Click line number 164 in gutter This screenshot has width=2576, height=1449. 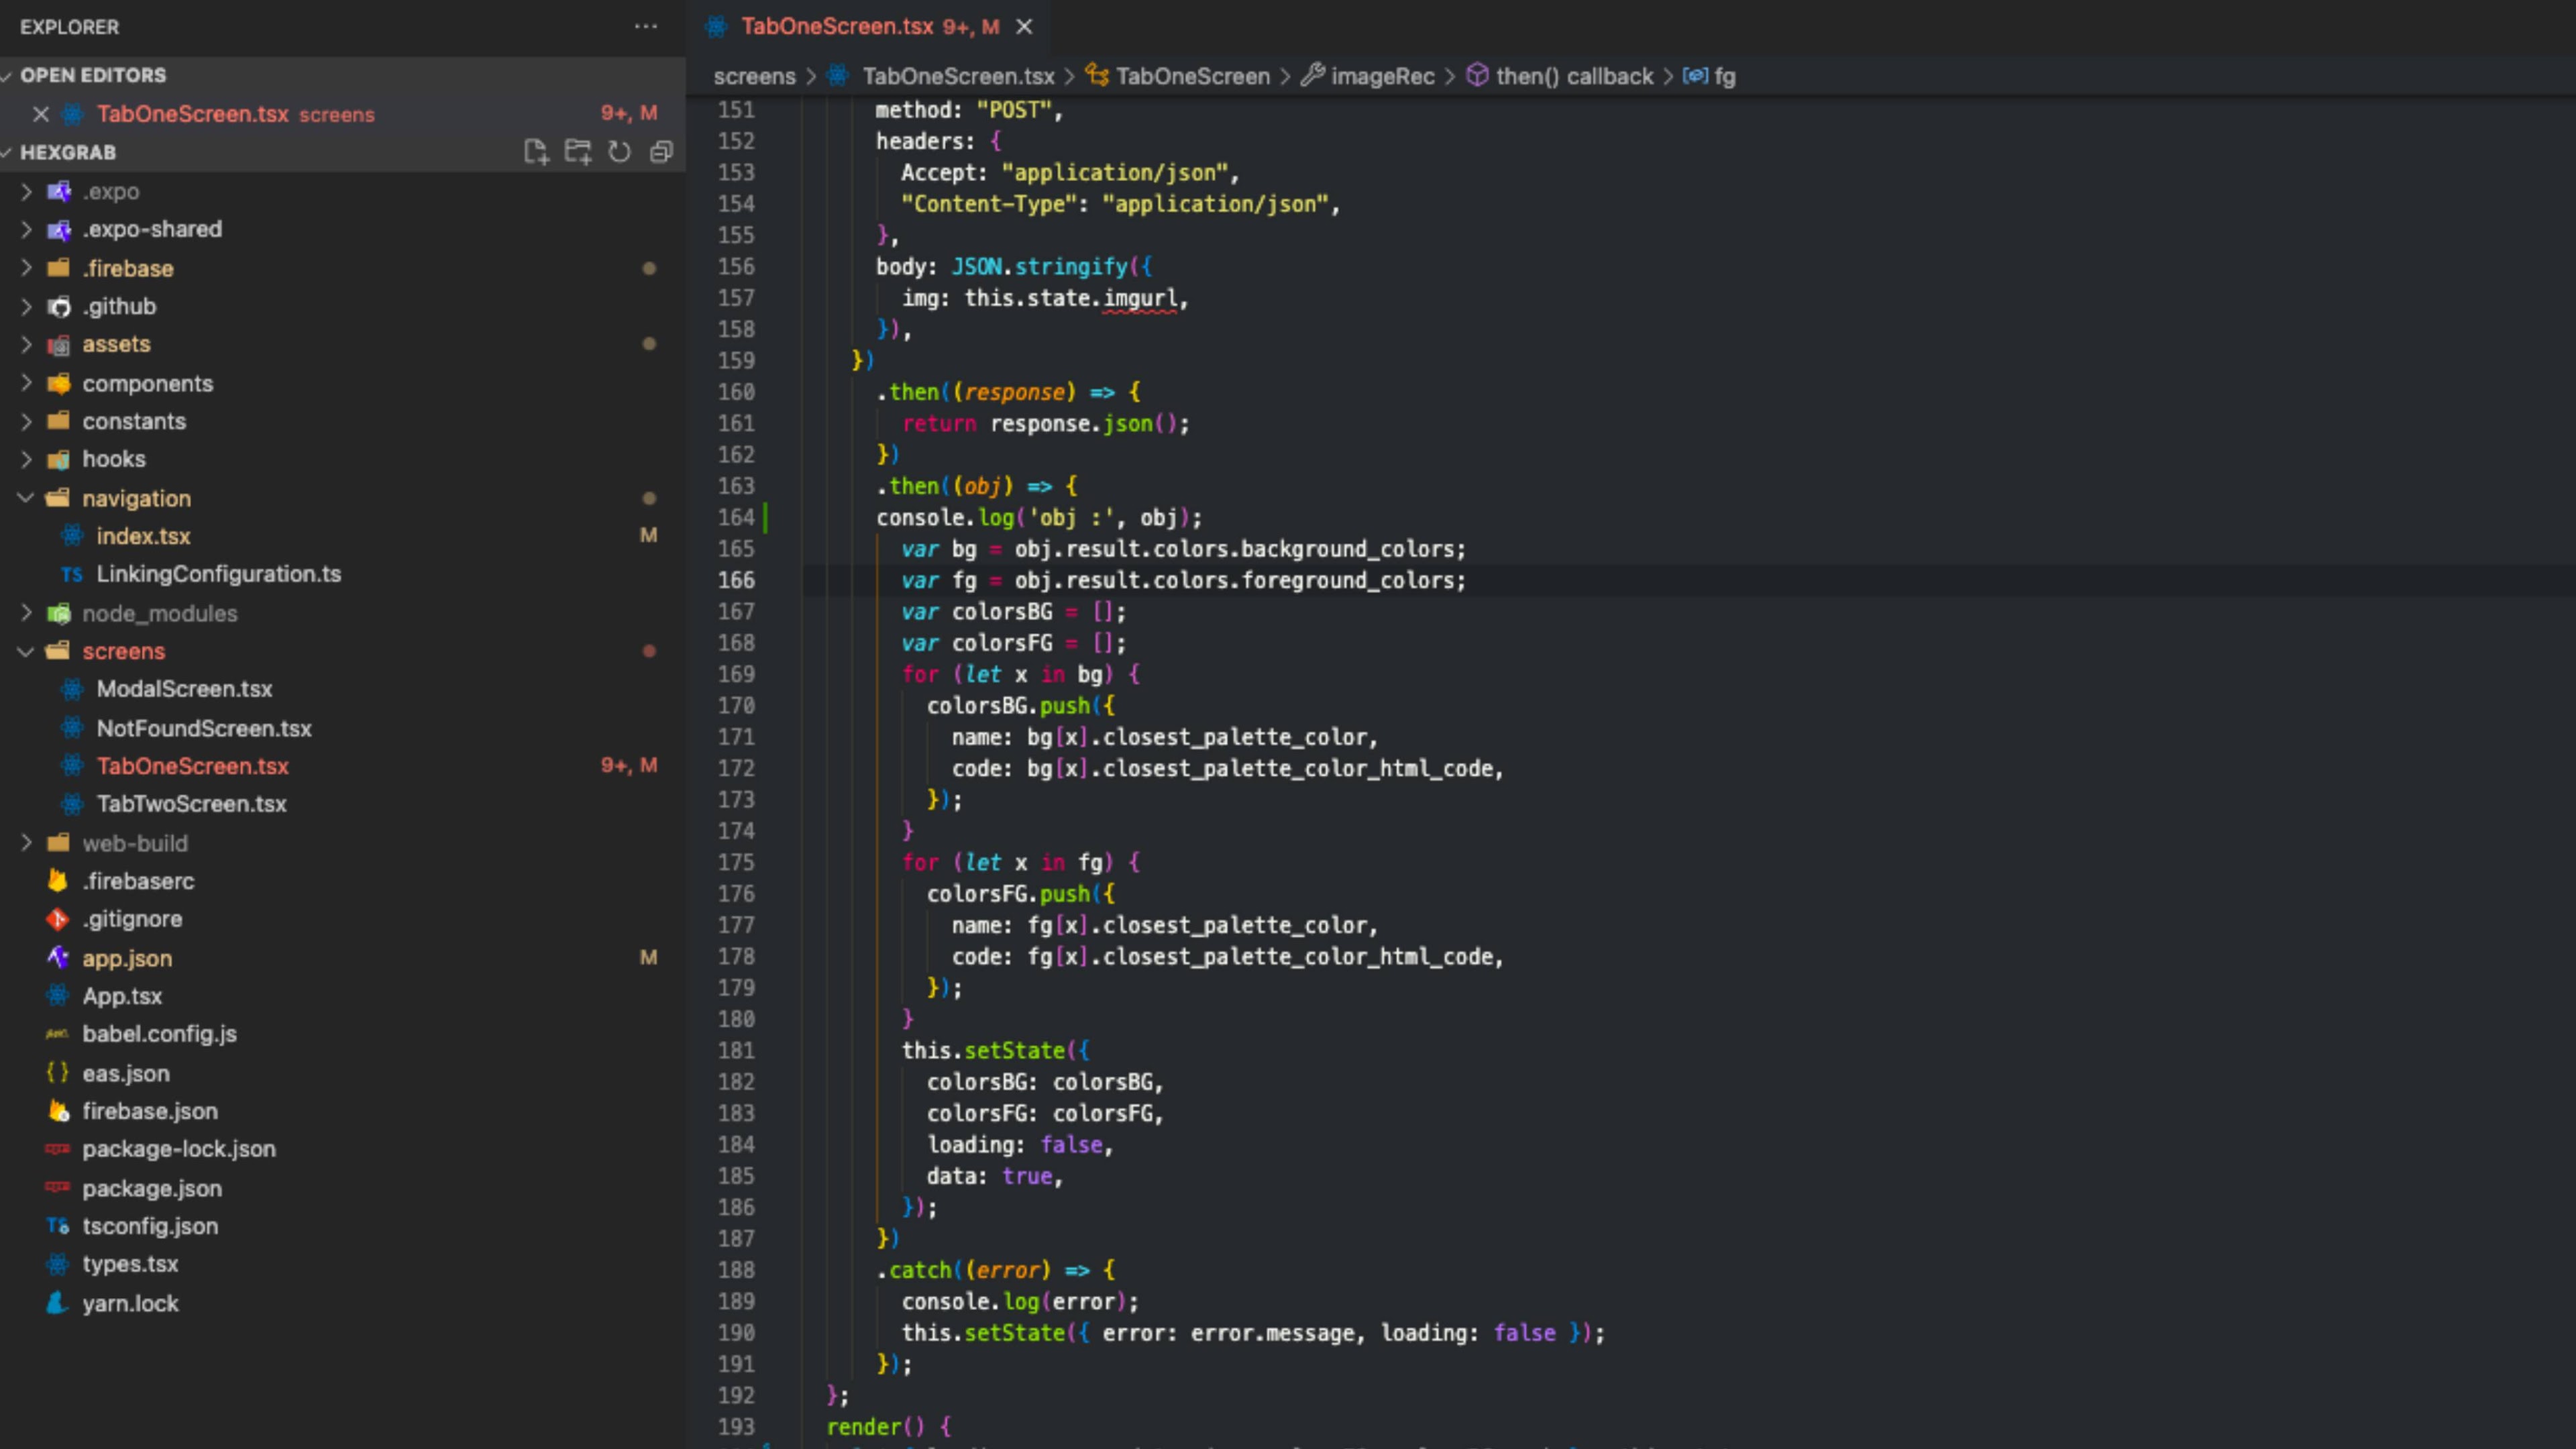pos(736,517)
